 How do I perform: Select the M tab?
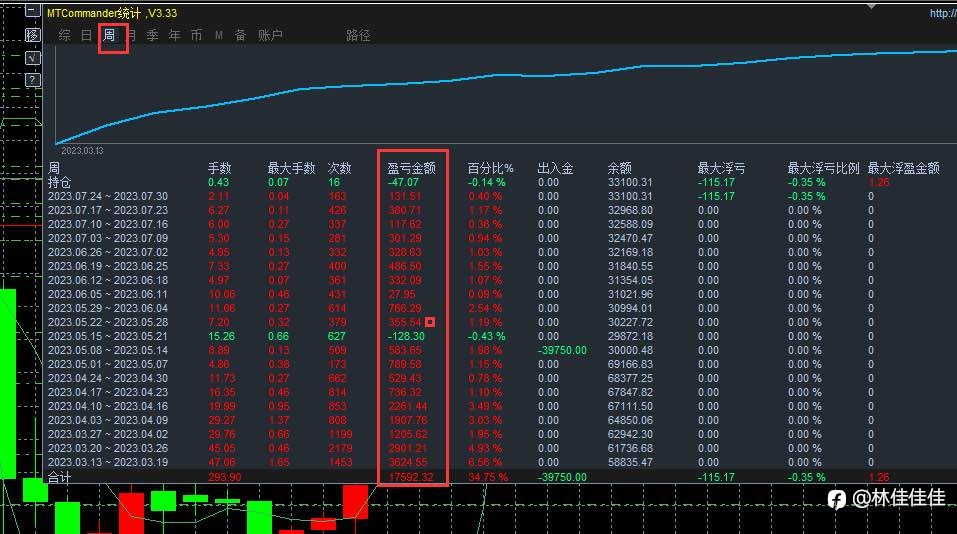click(218, 35)
